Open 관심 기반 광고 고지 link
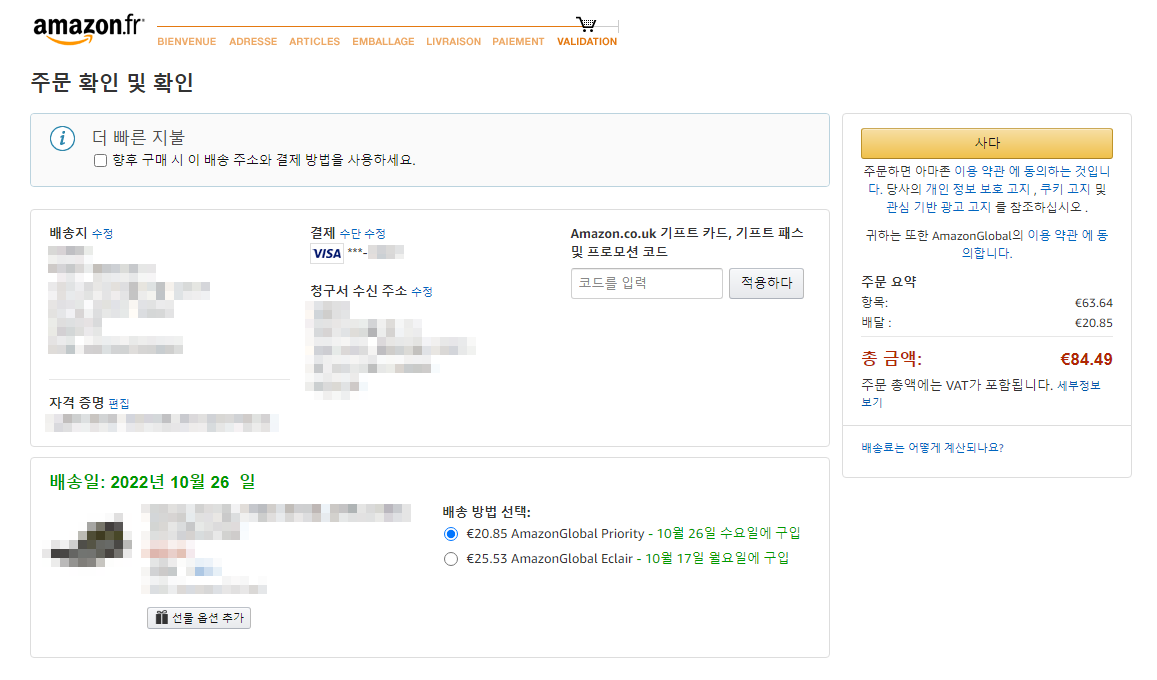Image resolution: width=1157 pixels, height=680 pixels. point(939,207)
